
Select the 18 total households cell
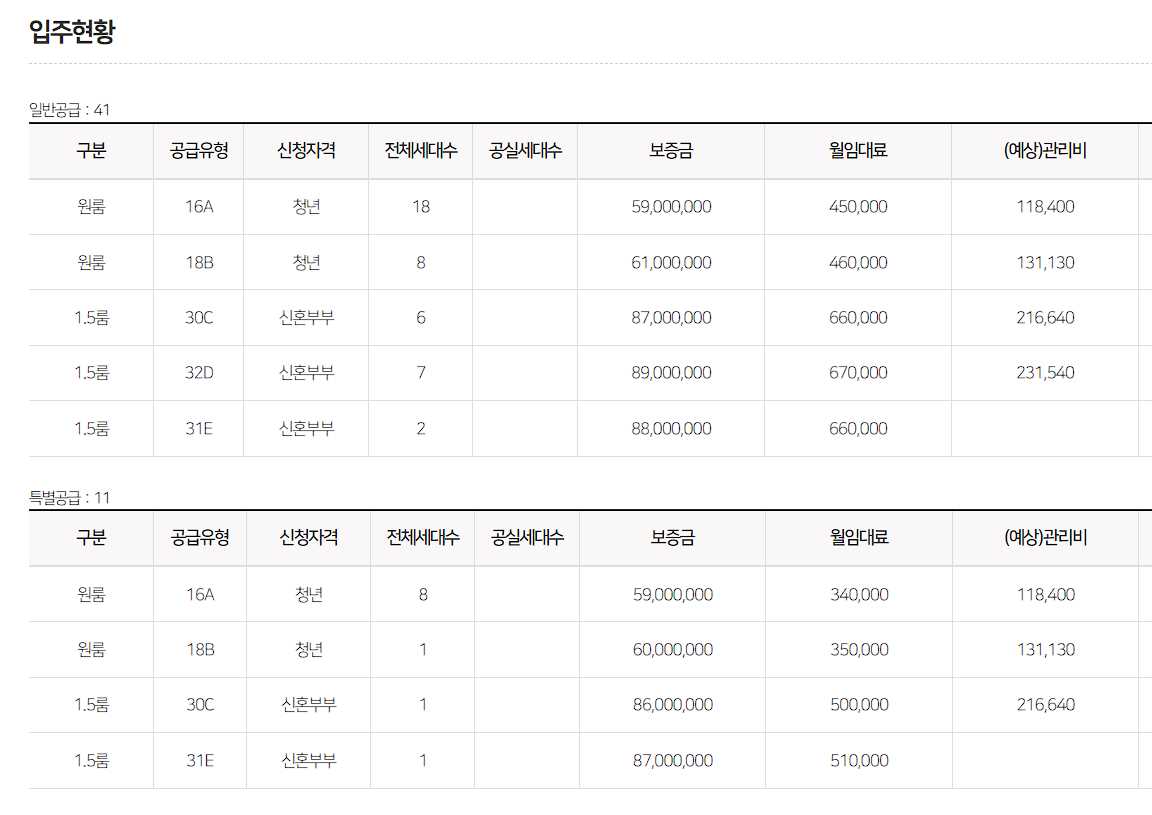pos(421,207)
